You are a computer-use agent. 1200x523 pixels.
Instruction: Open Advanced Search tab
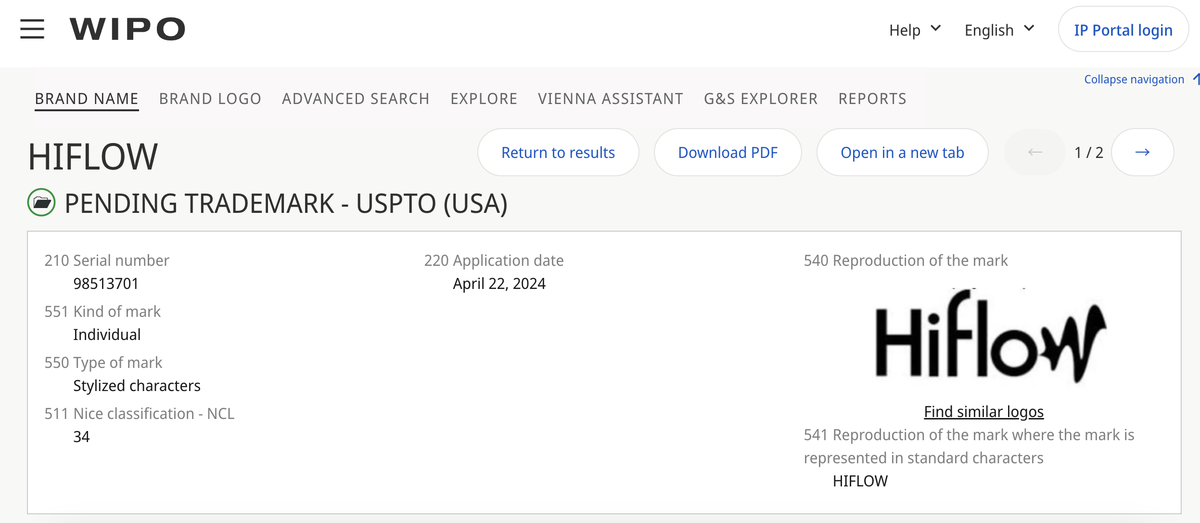pos(356,99)
